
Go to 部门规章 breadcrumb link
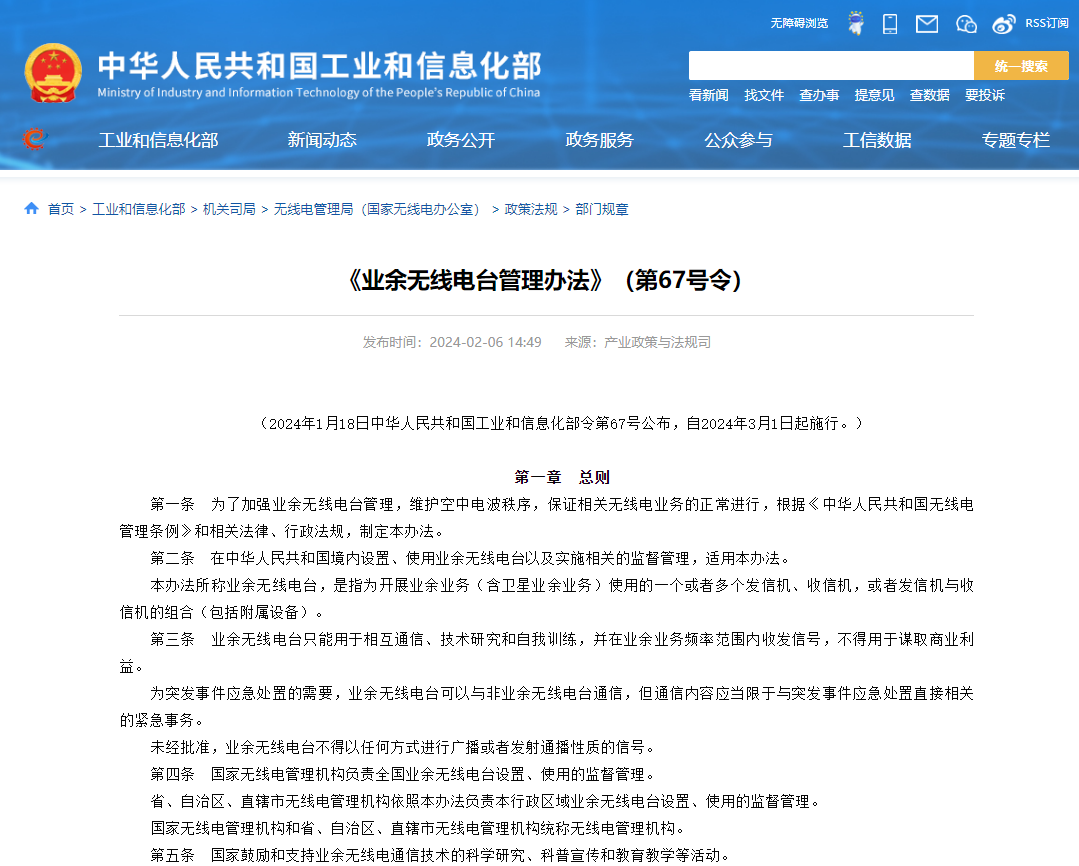point(601,209)
